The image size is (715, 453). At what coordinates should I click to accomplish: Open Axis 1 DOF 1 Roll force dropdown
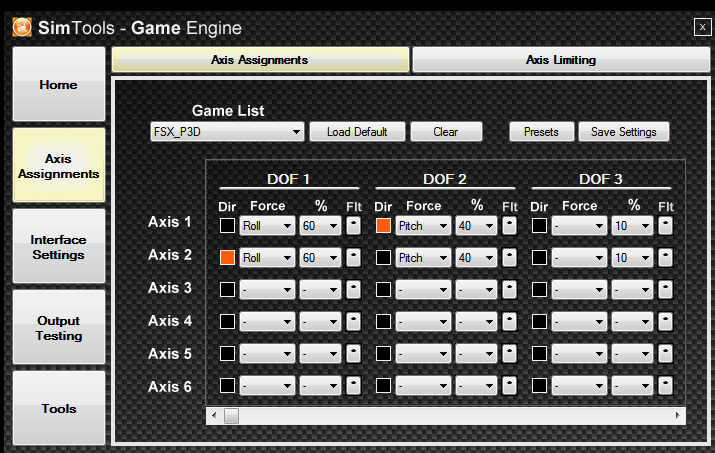(x=267, y=225)
